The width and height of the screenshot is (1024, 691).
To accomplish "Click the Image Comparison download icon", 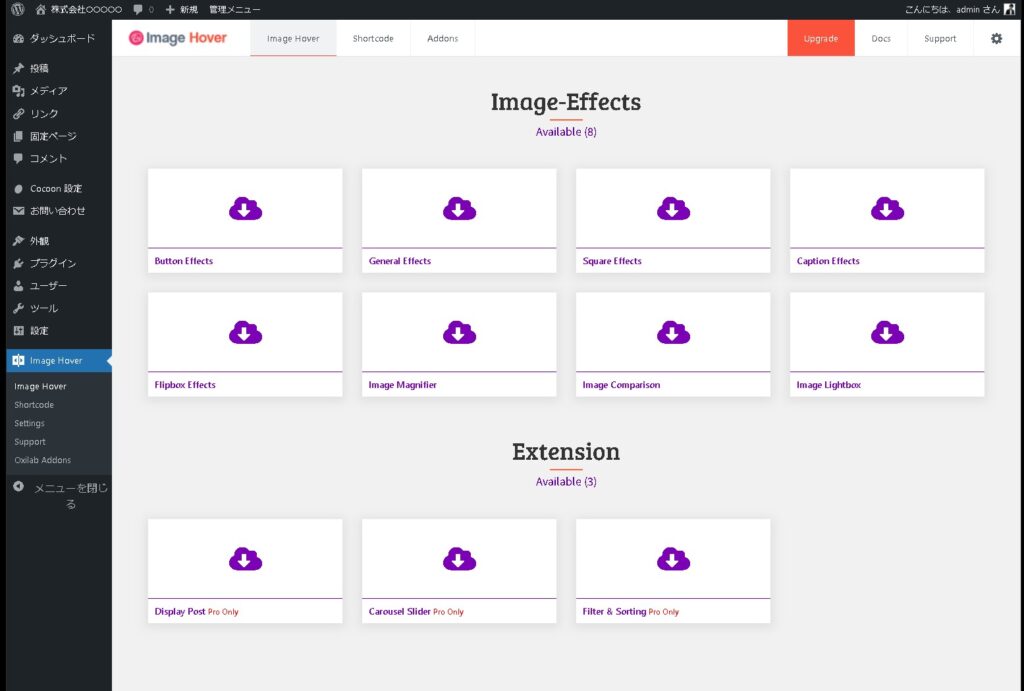I will [x=673, y=332].
